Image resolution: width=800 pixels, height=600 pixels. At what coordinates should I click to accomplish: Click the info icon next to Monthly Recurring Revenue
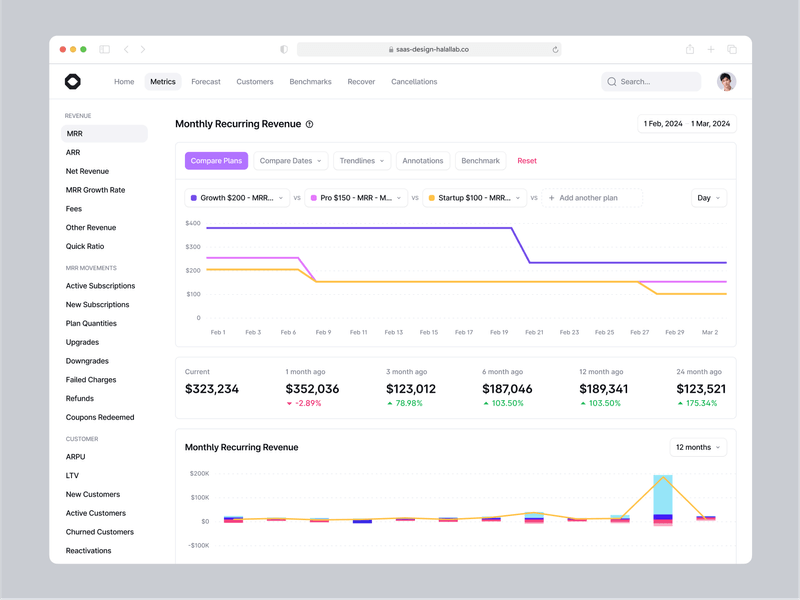[x=310, y=124]
